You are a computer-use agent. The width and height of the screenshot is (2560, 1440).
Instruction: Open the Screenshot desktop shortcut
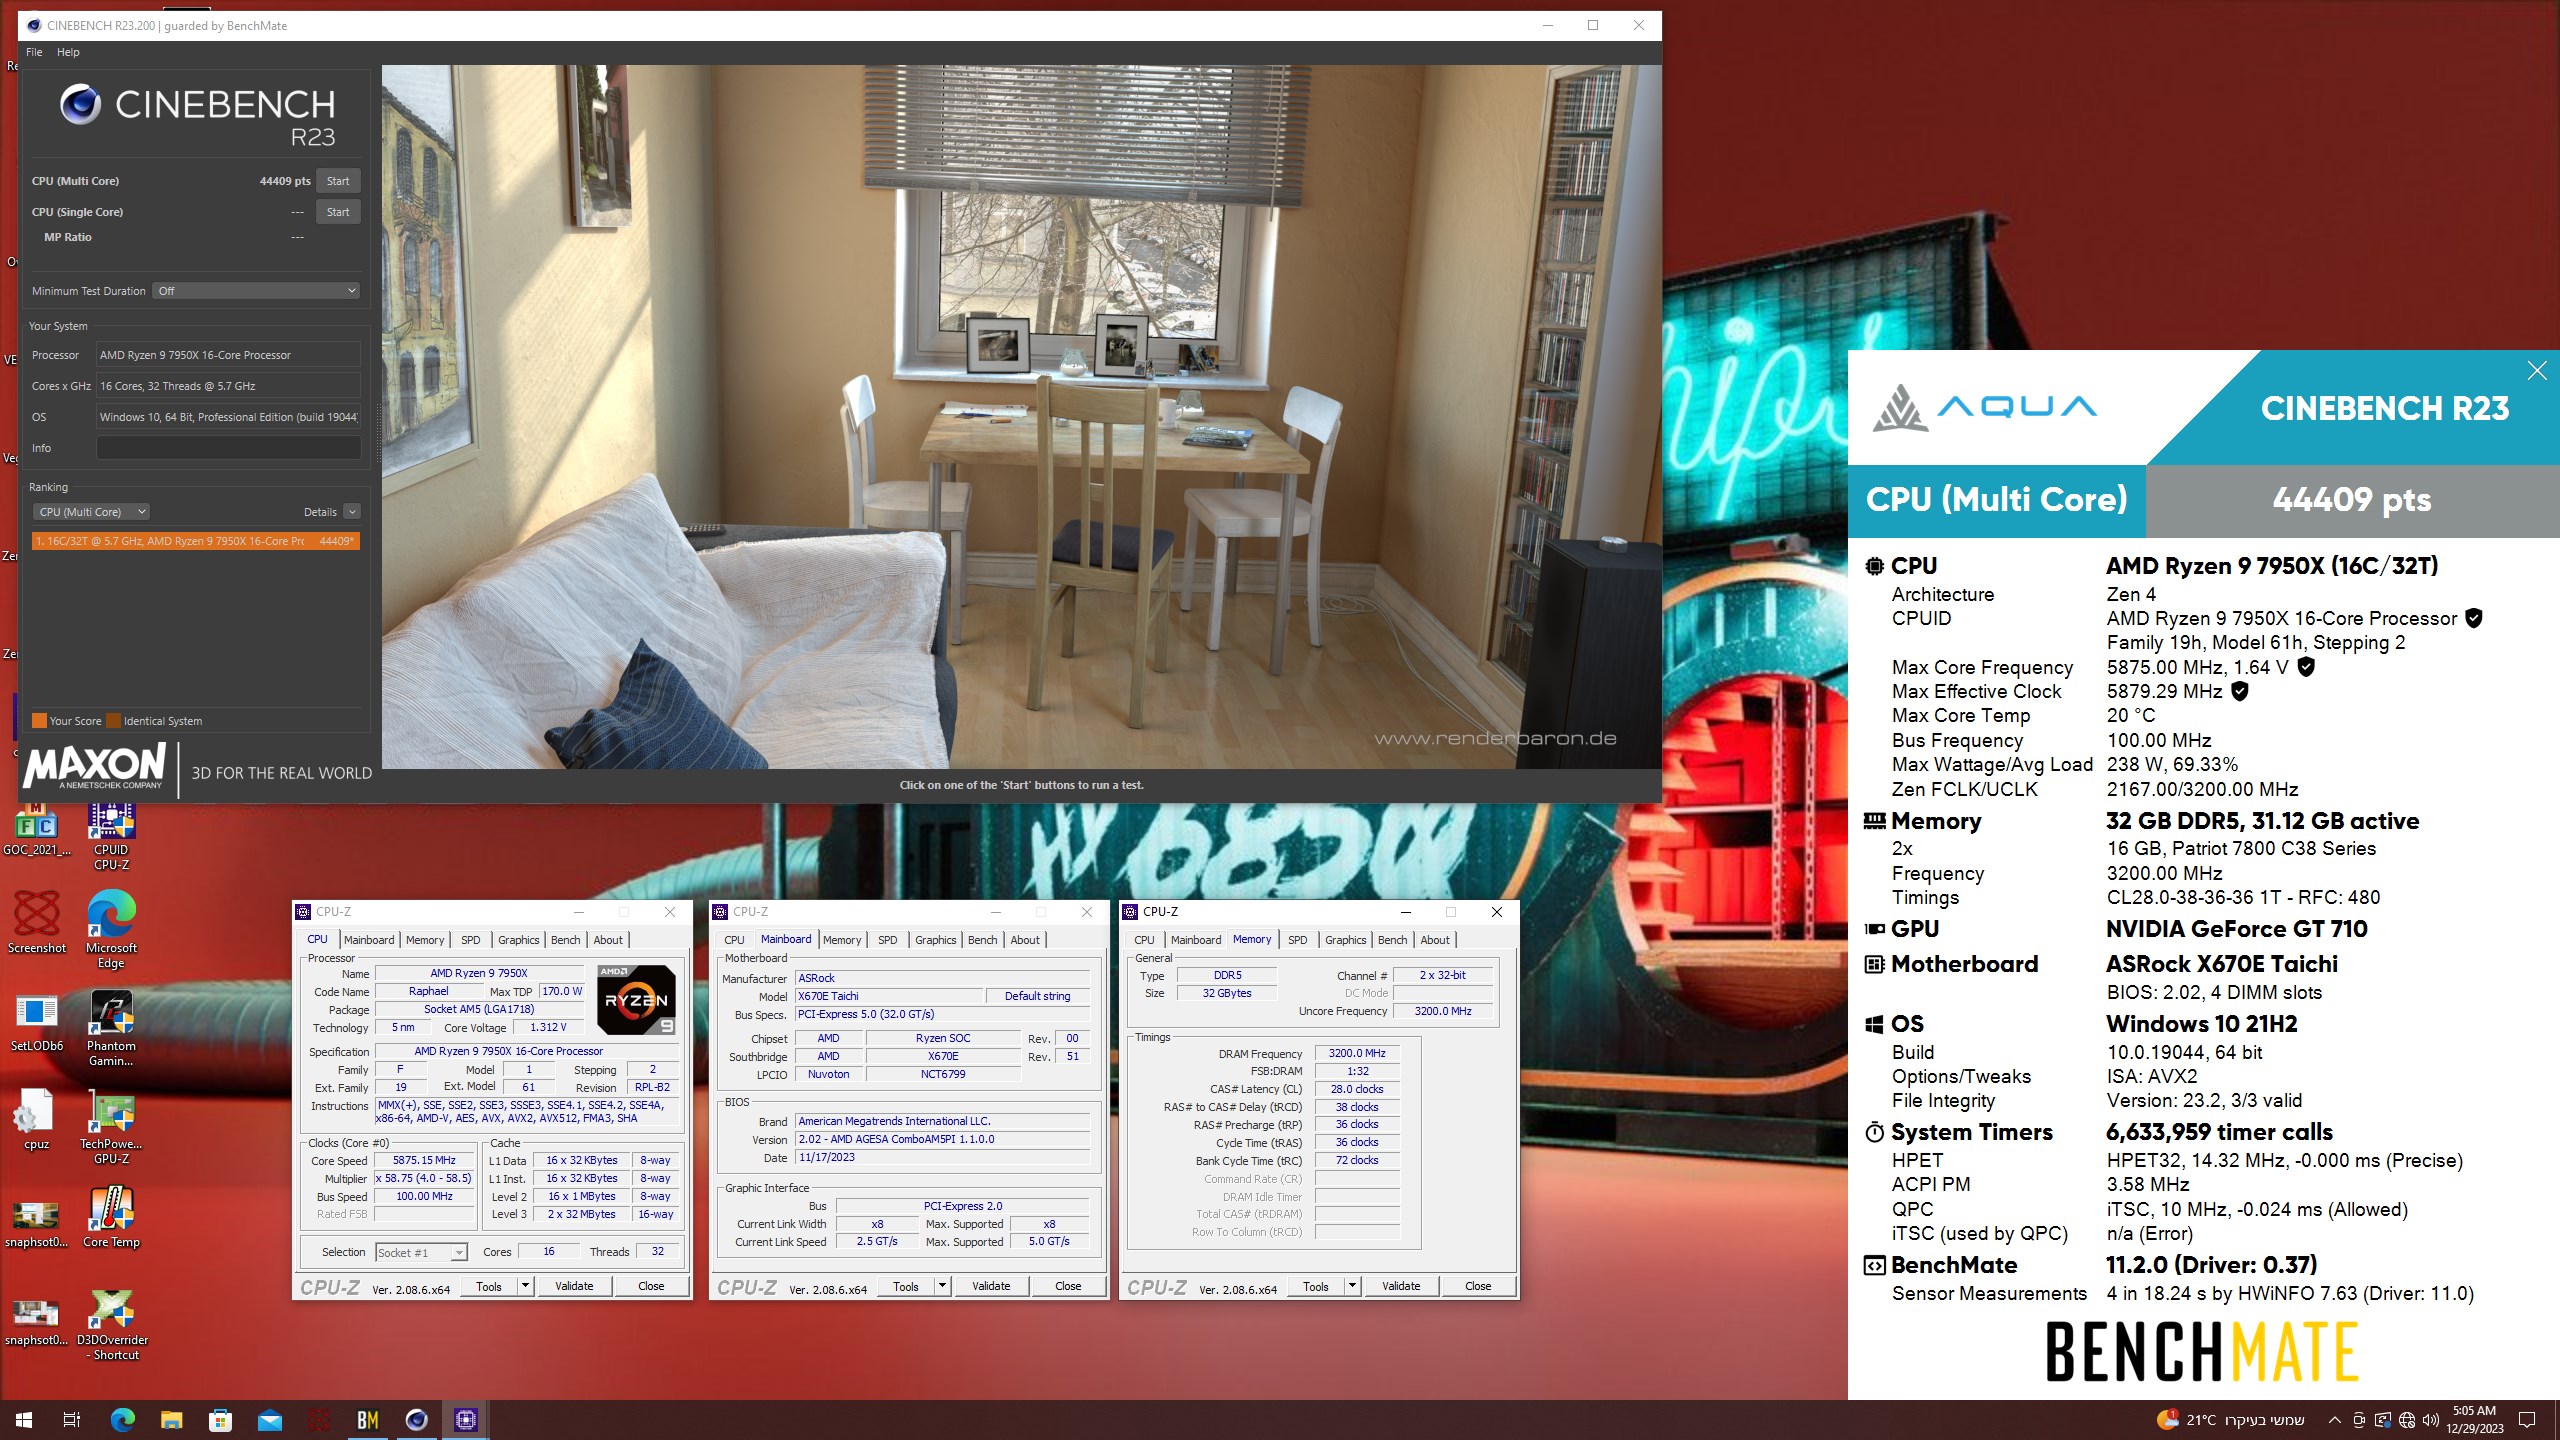pyautogui.click(x=37, y=922)
